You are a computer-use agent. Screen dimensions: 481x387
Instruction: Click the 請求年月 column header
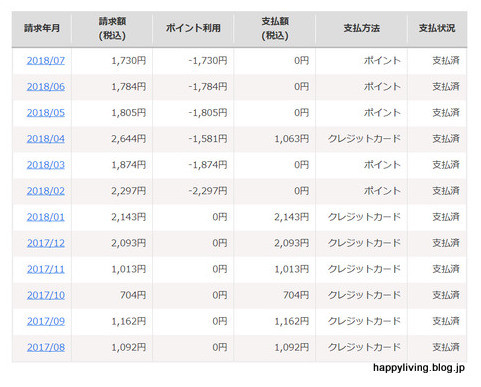(42, 28)
